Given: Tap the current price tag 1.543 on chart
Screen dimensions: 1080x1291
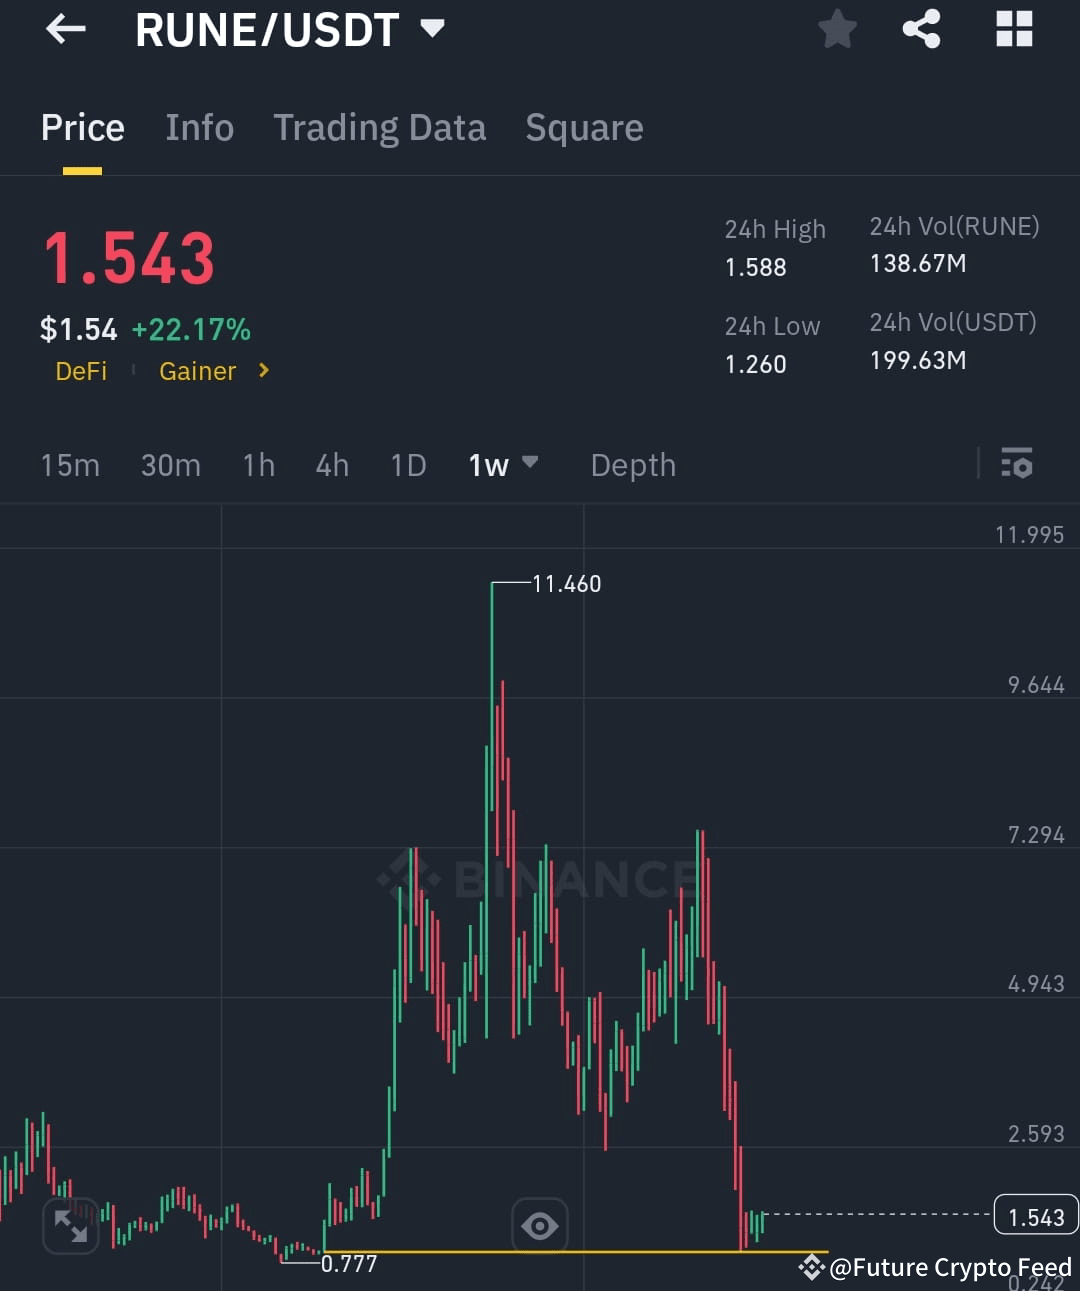Looking at the screenshot, I should pos(1036,1217).
